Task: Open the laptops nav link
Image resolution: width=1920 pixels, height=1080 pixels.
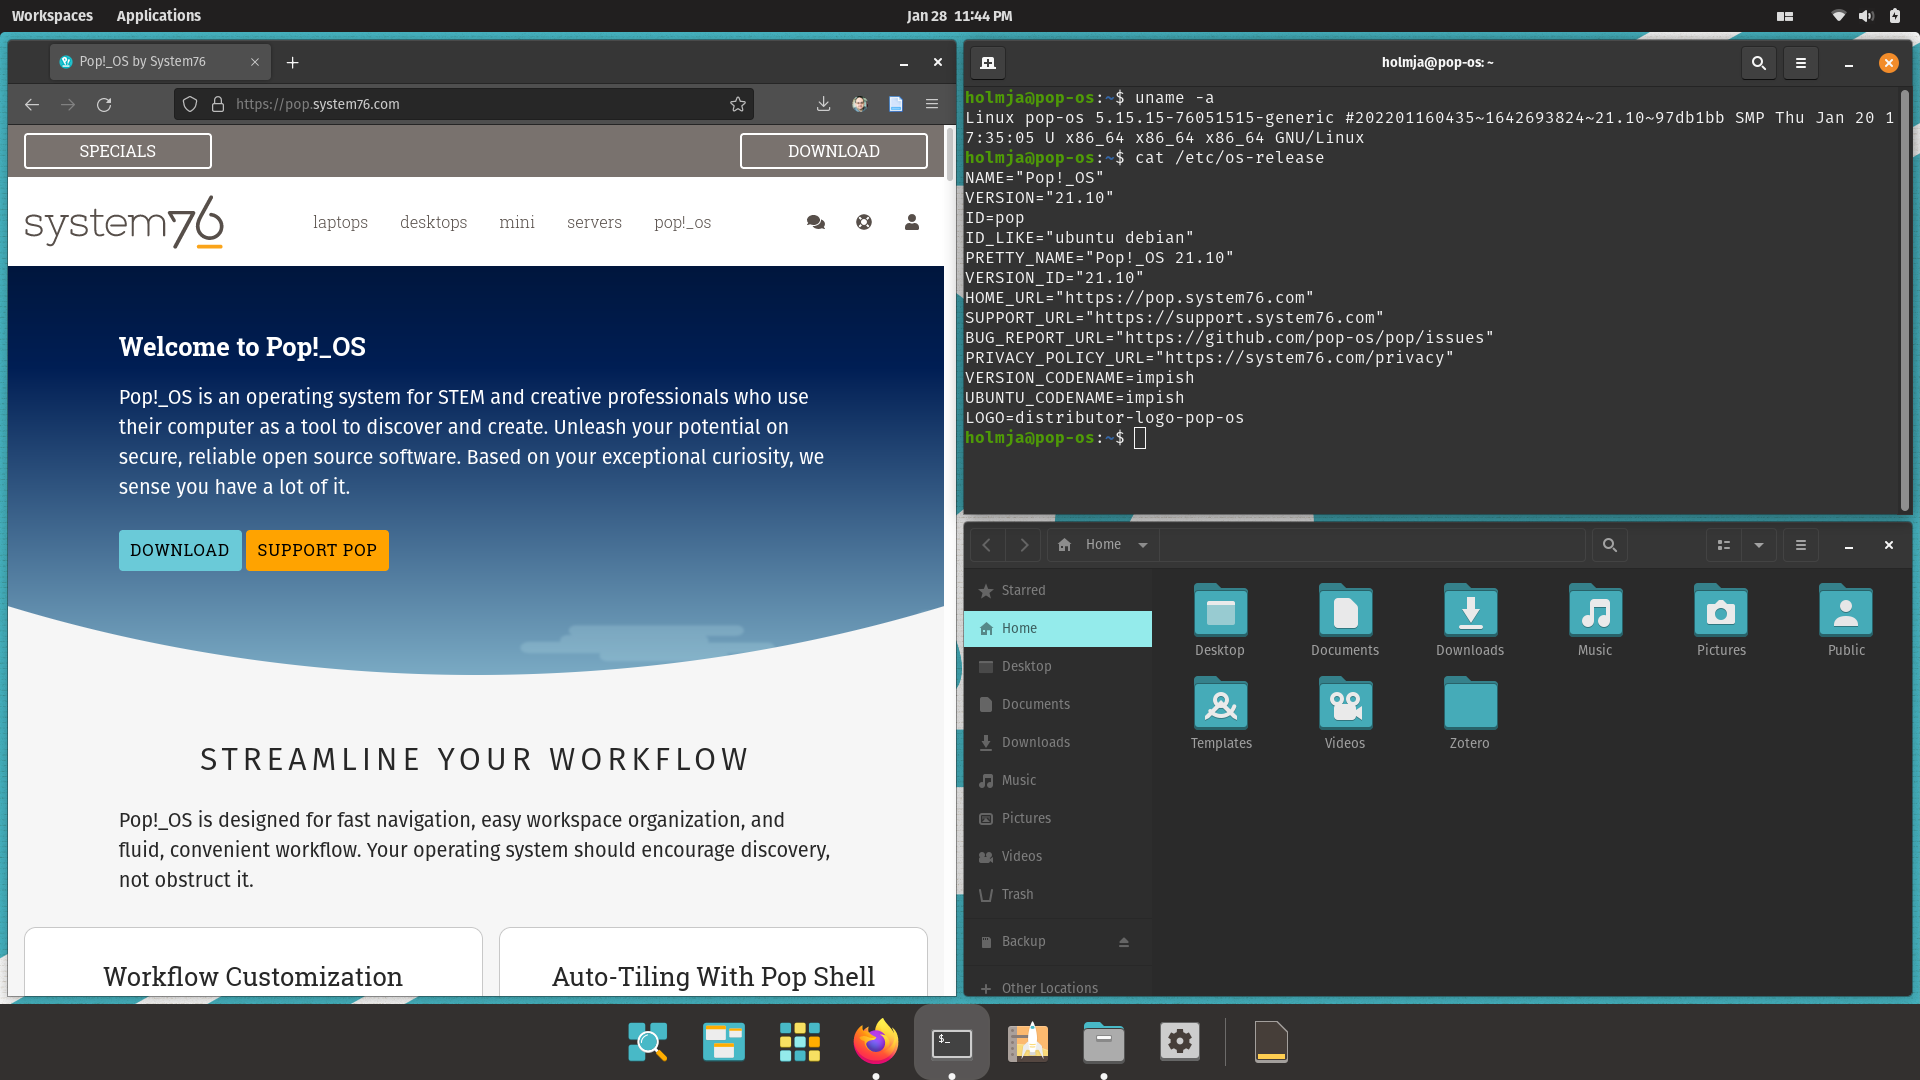Action: [340, 222]
